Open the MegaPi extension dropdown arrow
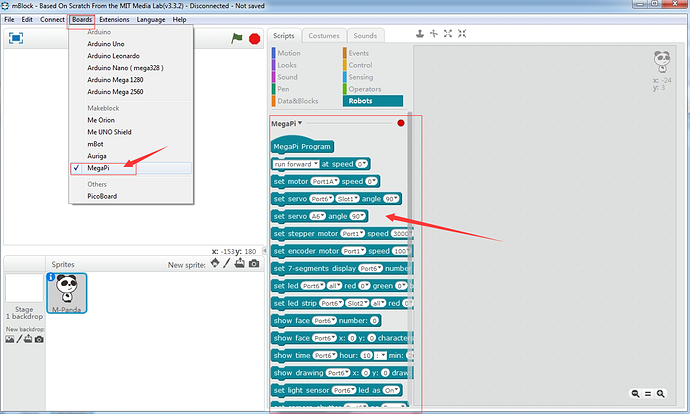The image size is (690, 414). (300, 123)
